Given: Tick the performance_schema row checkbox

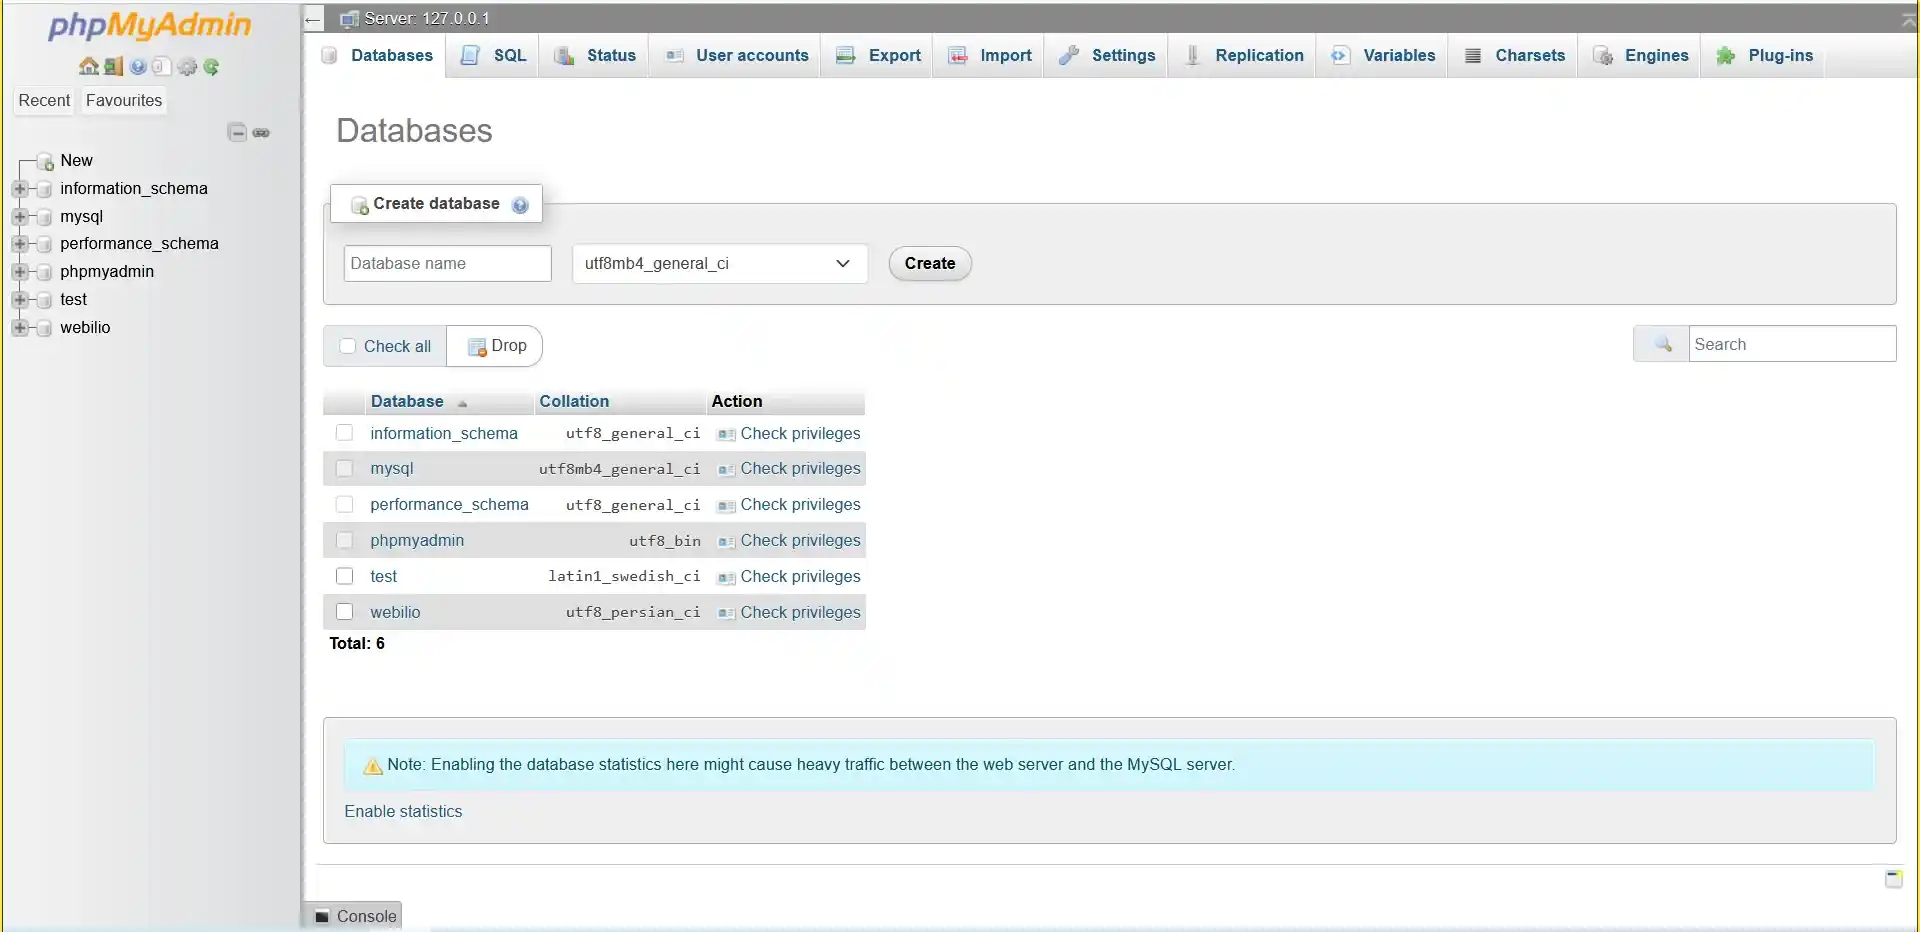Looking at the screenshot, I should [344, 504].
